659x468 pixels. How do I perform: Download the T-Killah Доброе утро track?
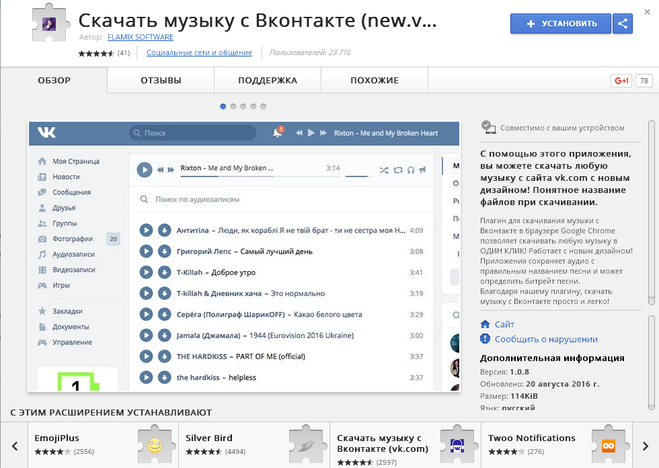tap(164, 272)
